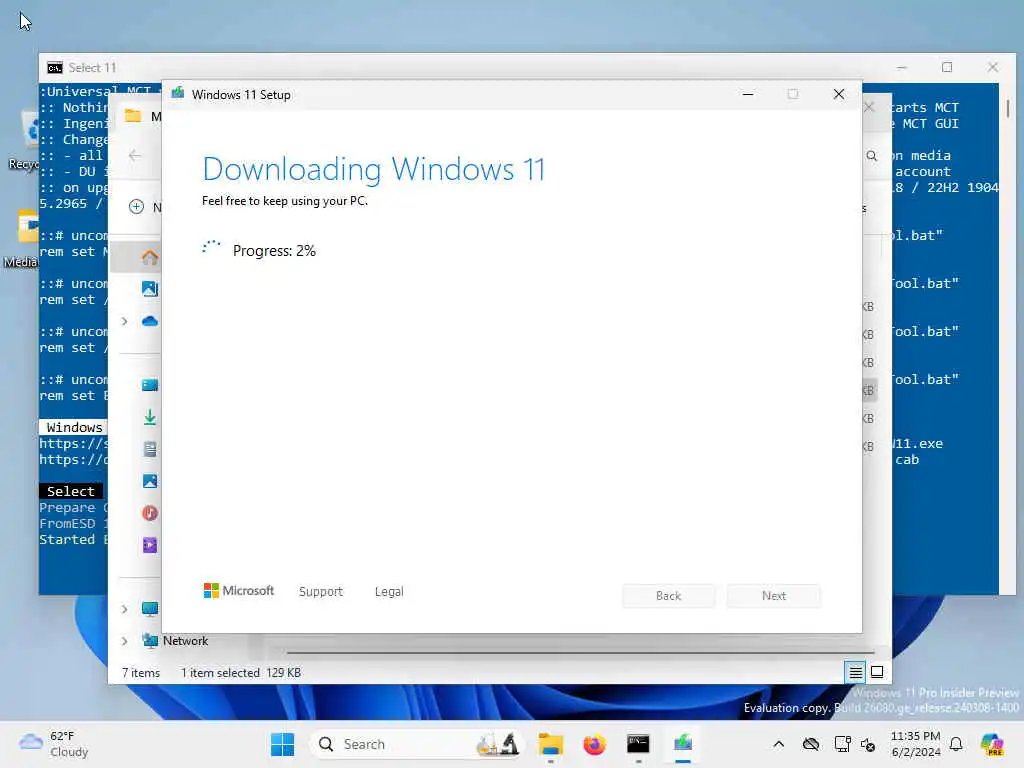Image resolution: width=1024 pixels, height=768 pixels.
Task: Launch Firefox from the taskbar
Action: coord(594,744)
